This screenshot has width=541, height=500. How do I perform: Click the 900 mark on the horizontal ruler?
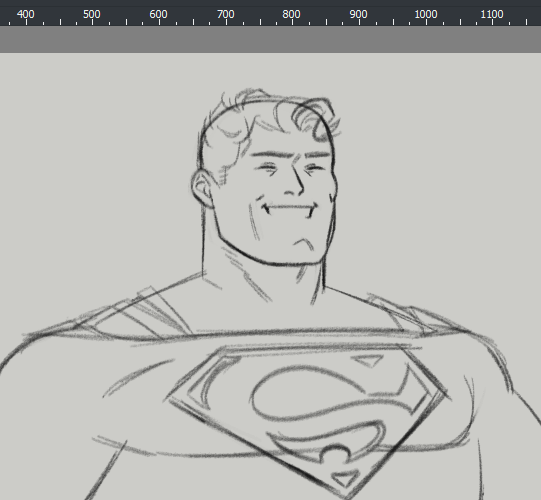[x=358, y=14]
